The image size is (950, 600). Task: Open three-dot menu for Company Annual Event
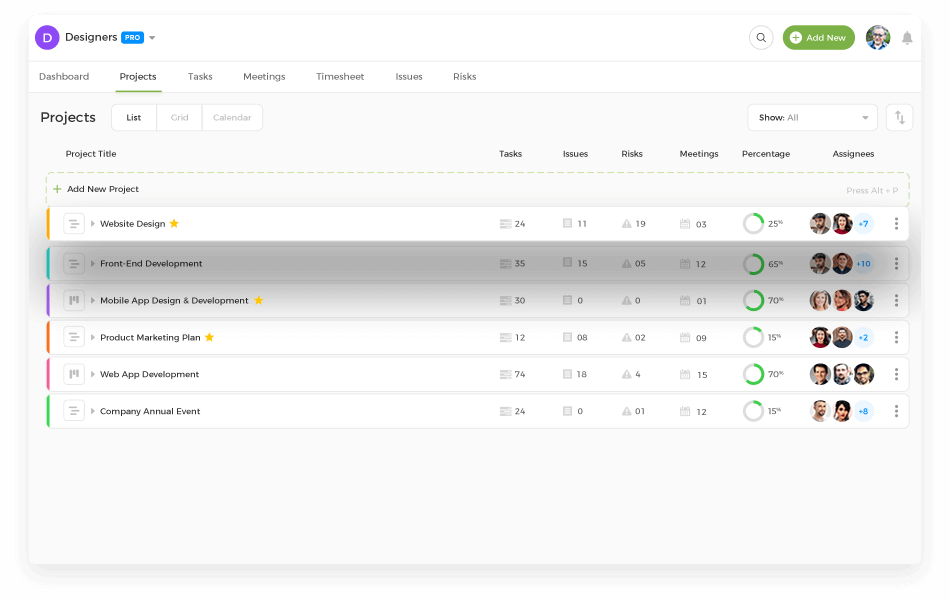pyautogui.click(x=896, y=411)
